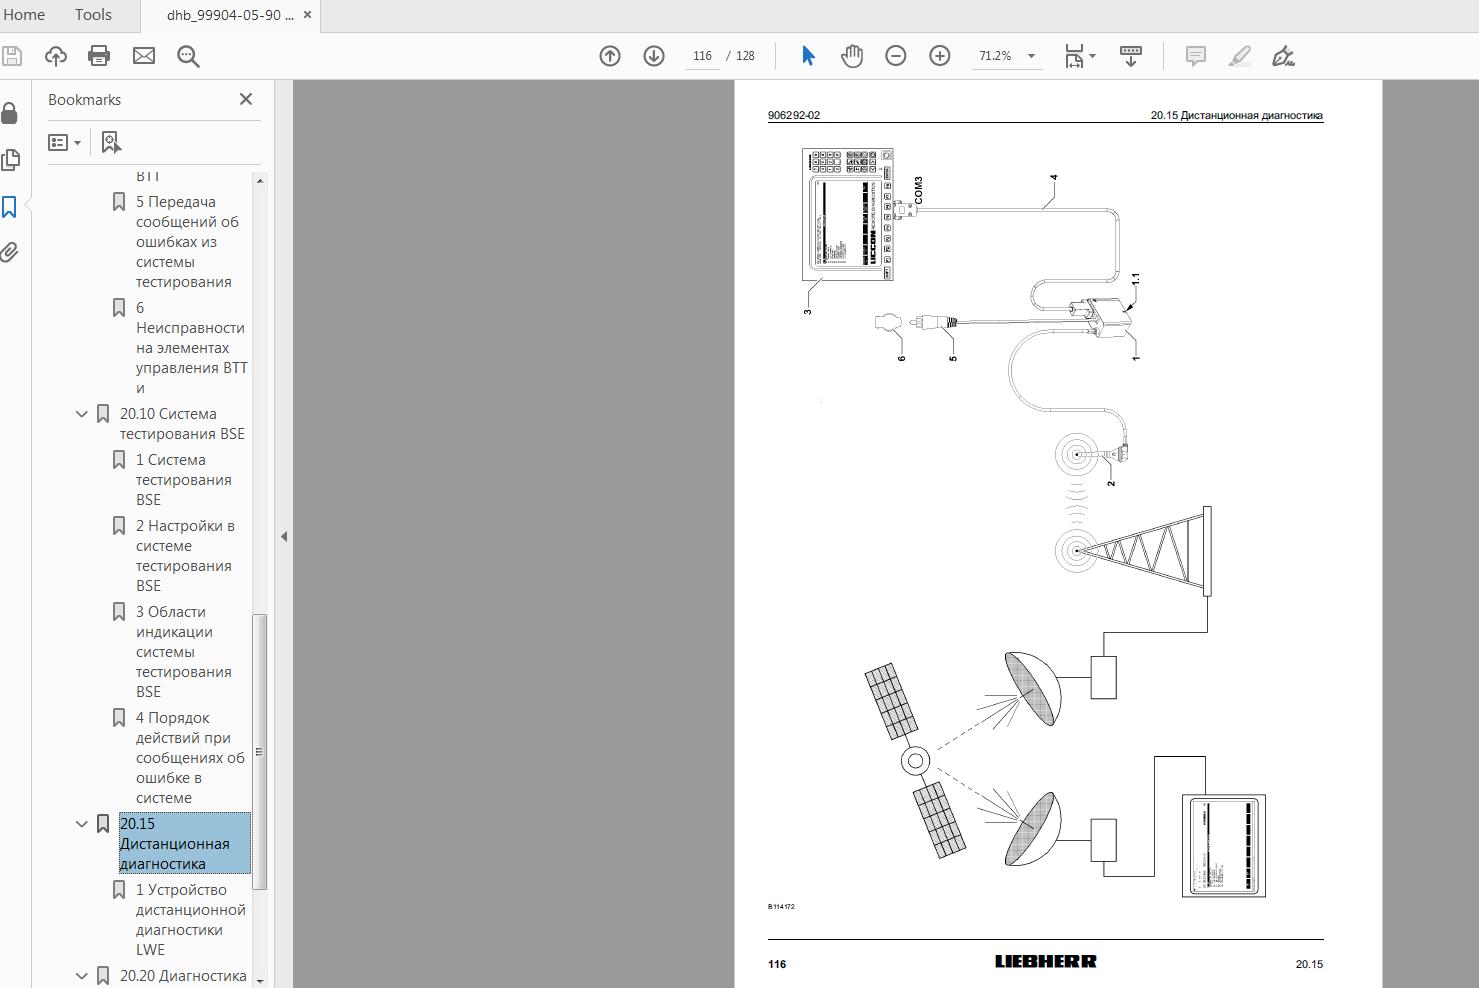
Task: Open the Sign document pen tool
Action: pyautogui.click(x=1284, y=56)
